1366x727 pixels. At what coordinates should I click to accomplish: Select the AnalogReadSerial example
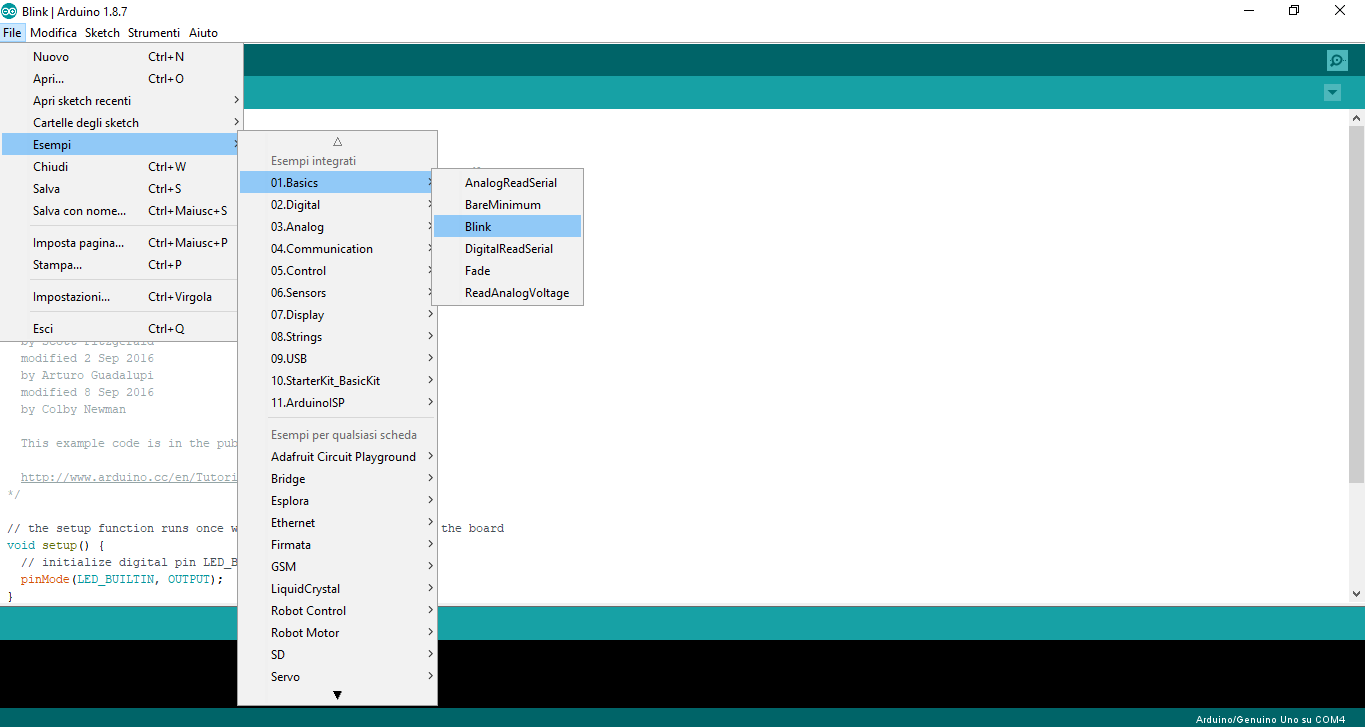510,183
